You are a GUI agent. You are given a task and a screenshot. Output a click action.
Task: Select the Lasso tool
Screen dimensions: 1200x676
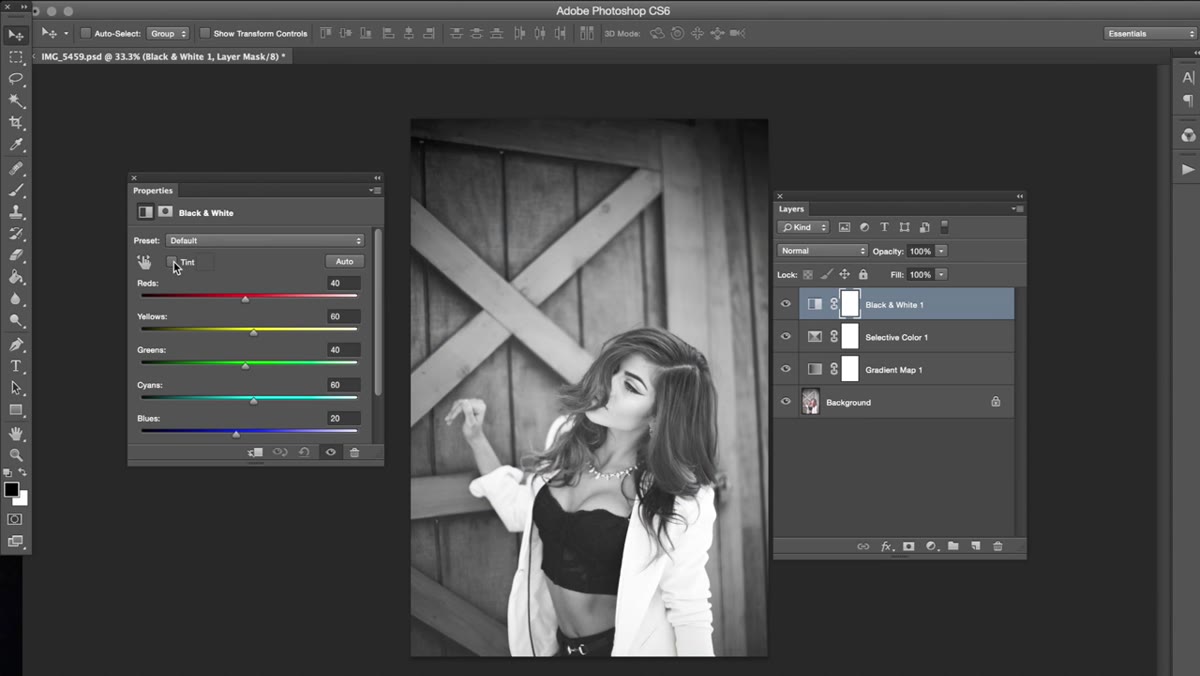(x=16, y=79)
